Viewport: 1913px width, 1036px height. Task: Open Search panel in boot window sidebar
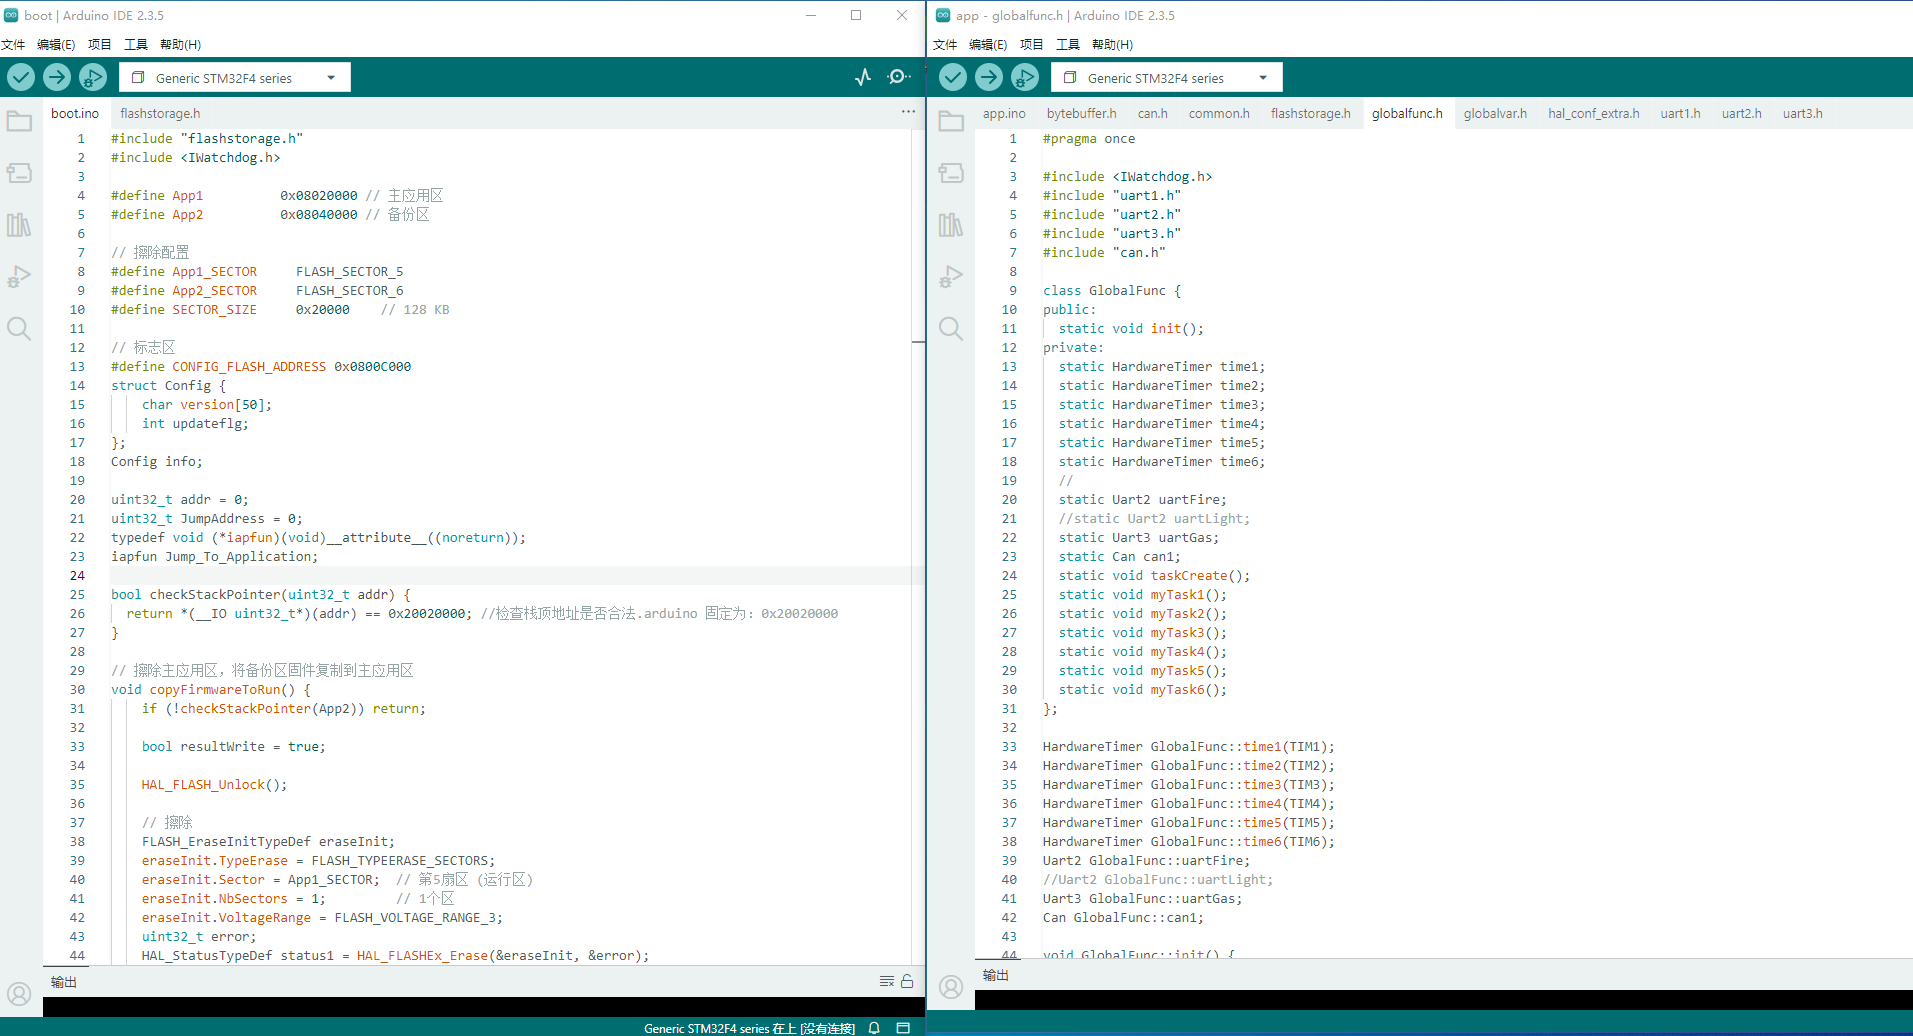19,329
